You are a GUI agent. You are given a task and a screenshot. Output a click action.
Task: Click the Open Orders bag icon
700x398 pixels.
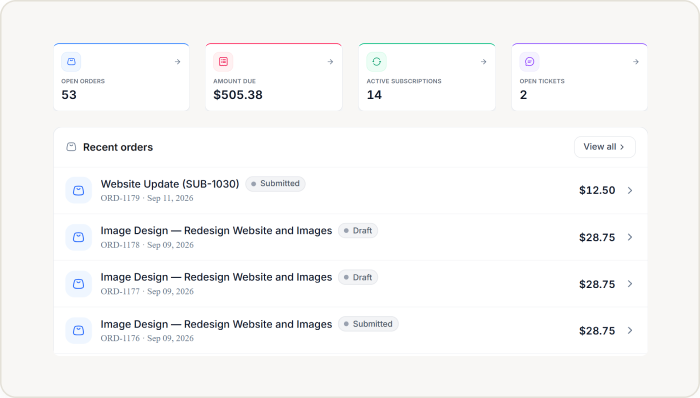pos(71,62)
